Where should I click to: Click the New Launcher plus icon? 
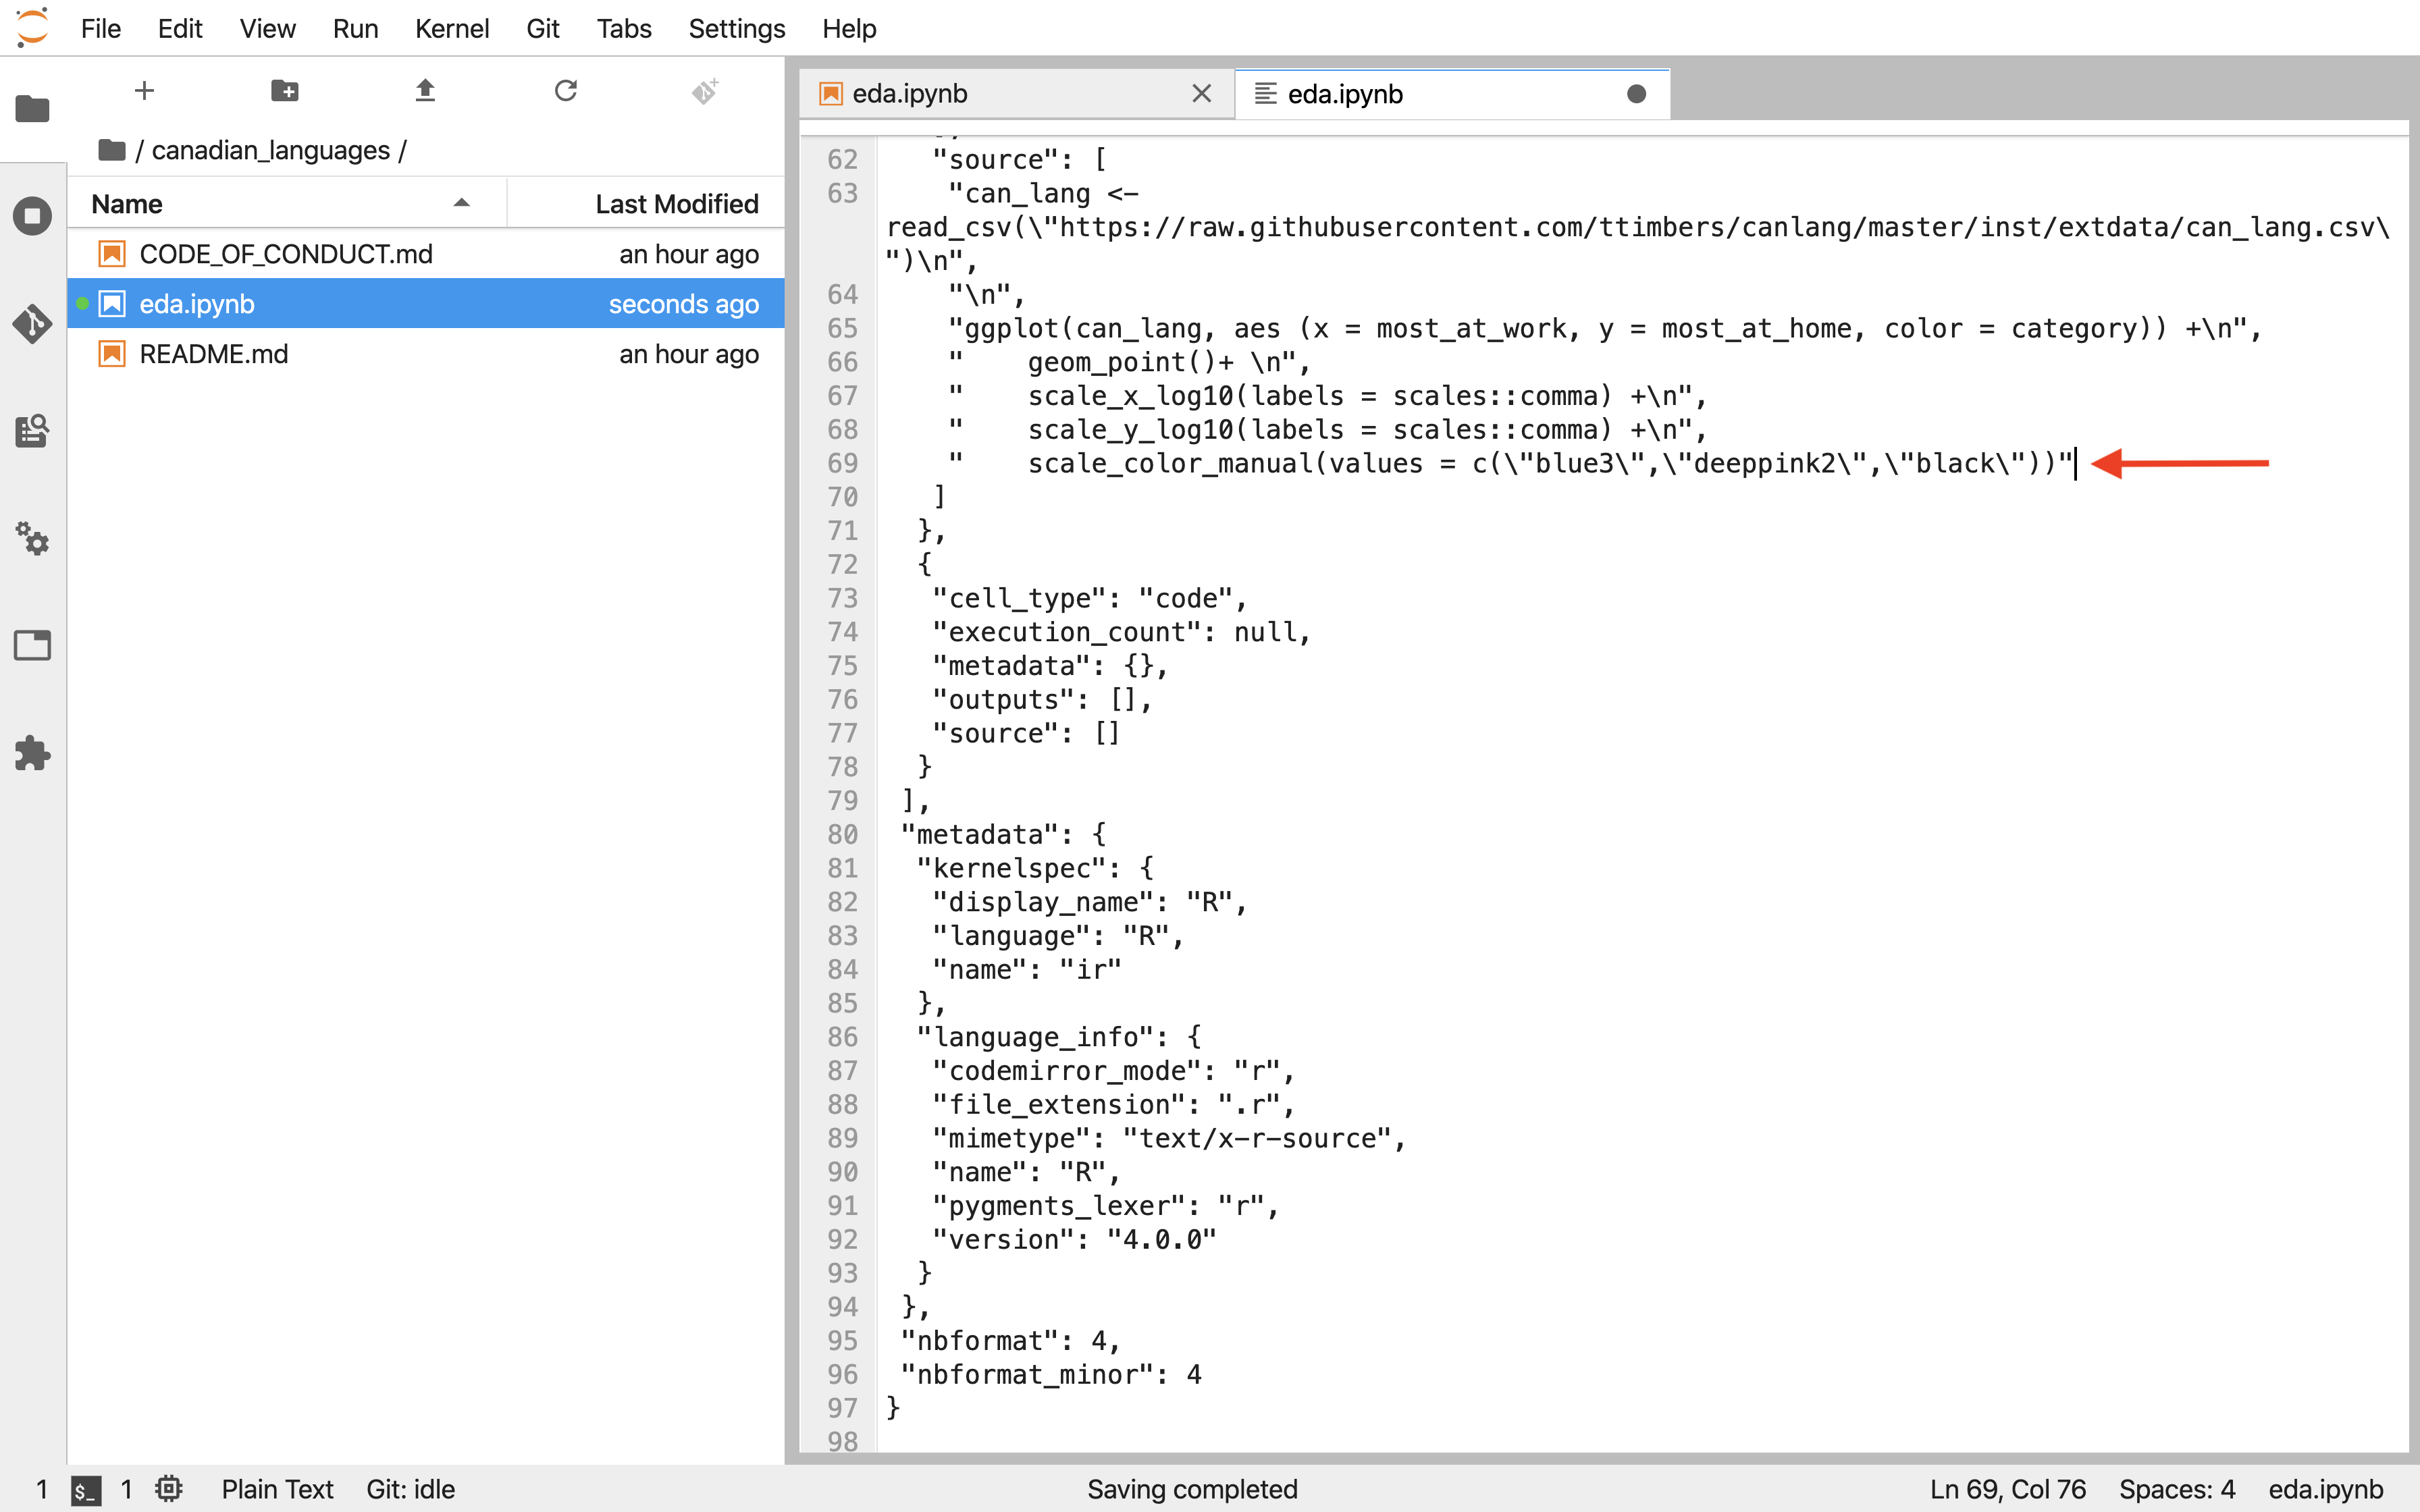(144, 91)
